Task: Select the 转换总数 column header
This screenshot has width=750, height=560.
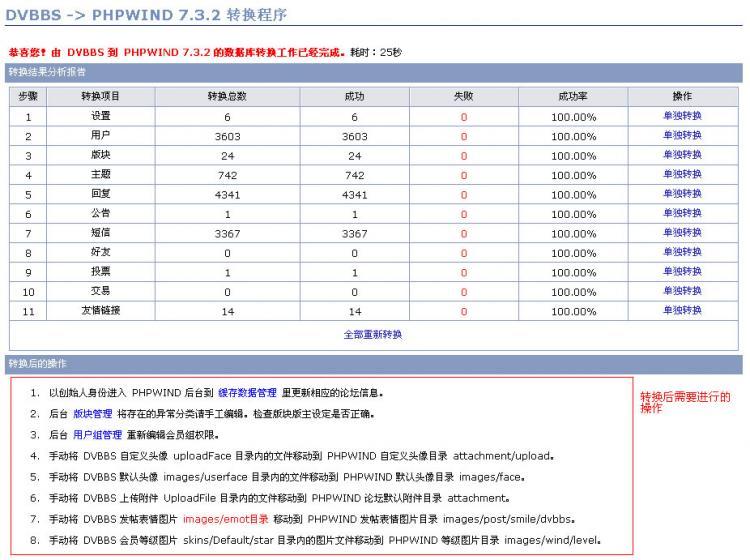Action: pyautogui.click(x=227, y=97)
